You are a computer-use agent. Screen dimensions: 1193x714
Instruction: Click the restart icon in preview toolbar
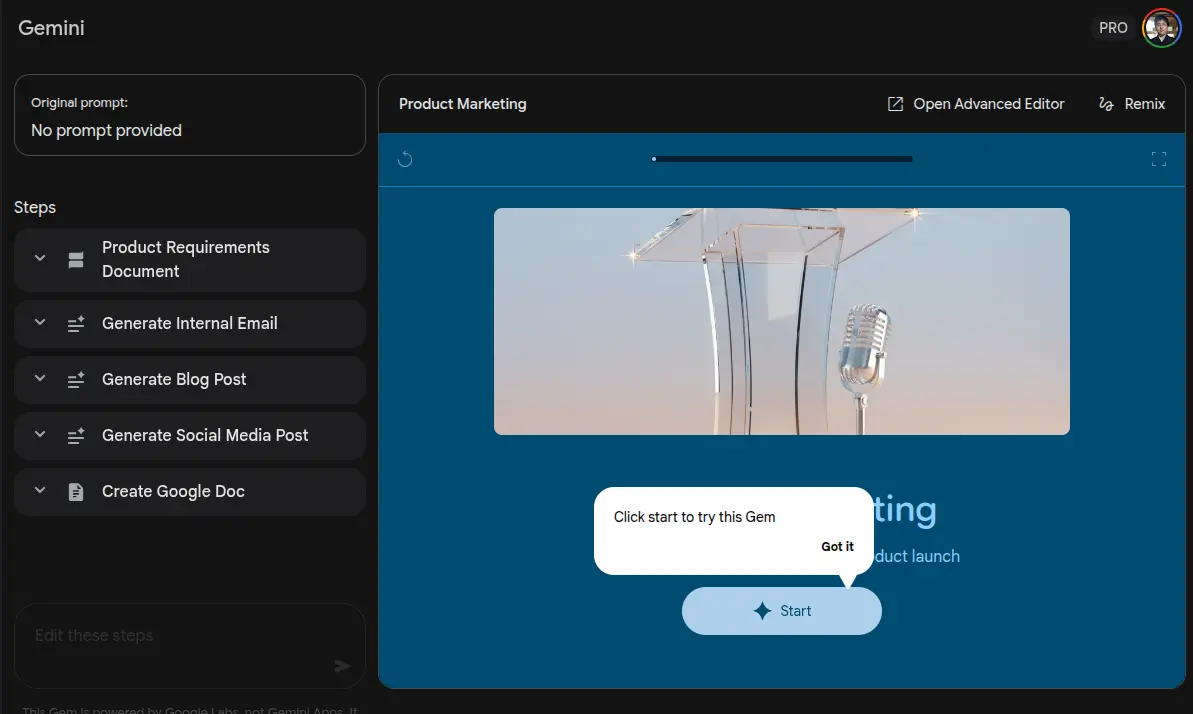click(405, 159)
